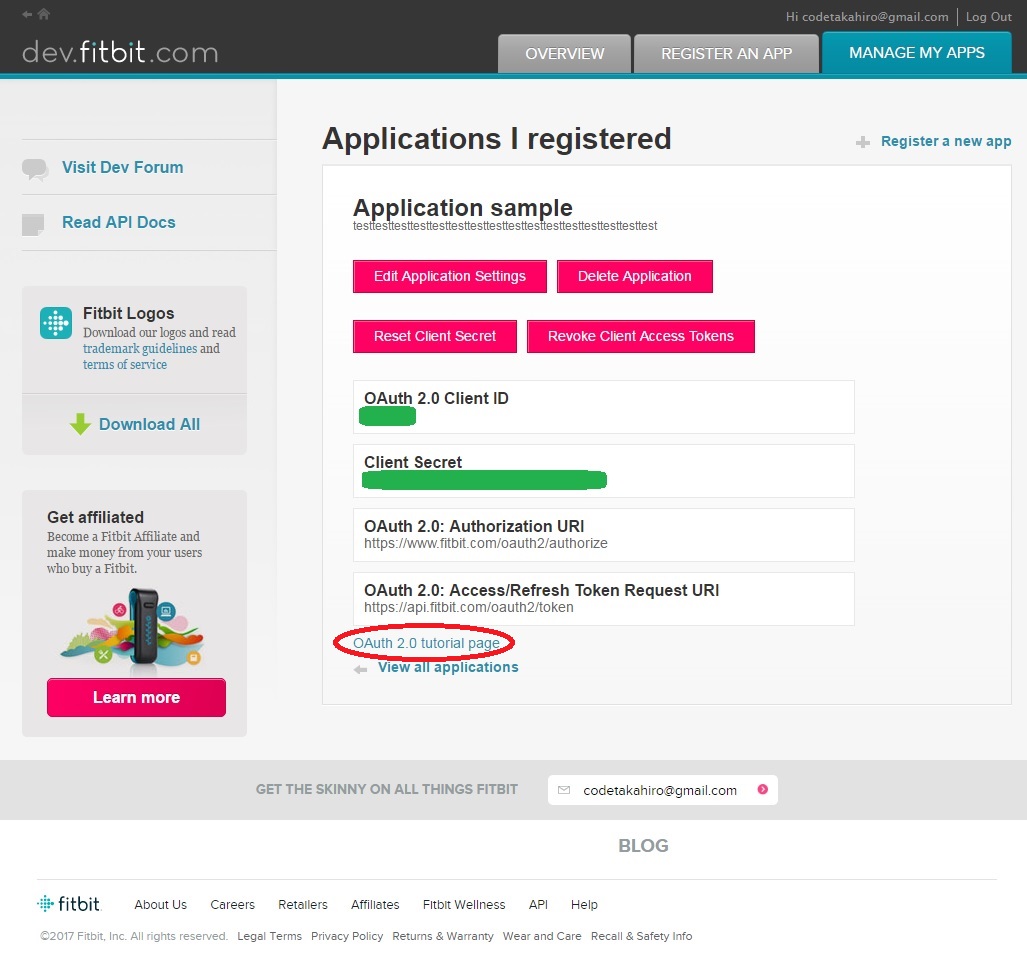Screen dimensions: 1027x977
Task: Select the Manage My Apps tab
Action: click(x=917, y=52)
